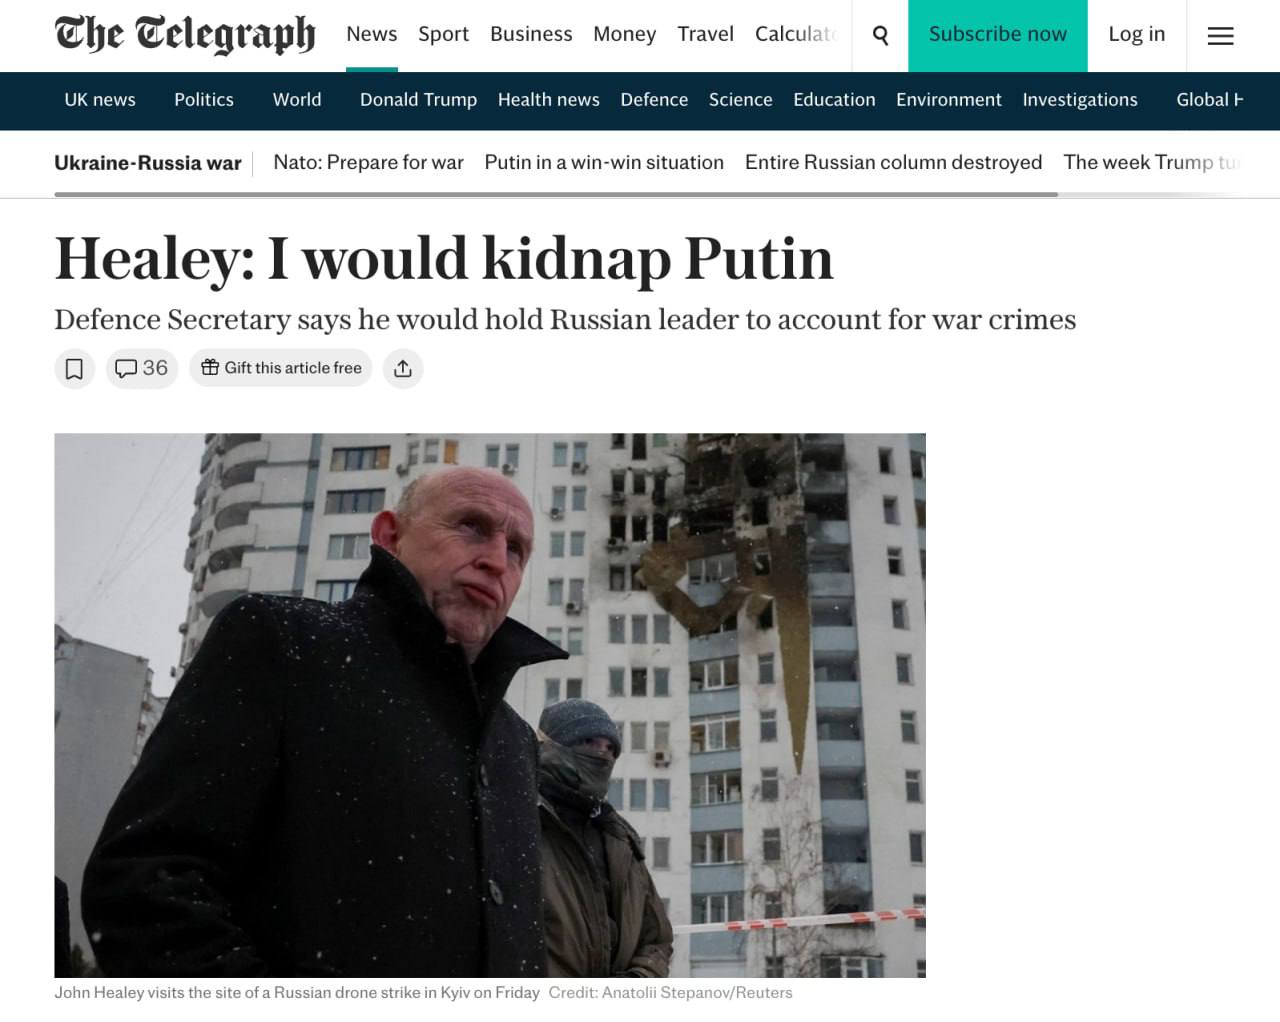
Task: Select the News tab
Action: pyautogui.click(x=371, y=34)
